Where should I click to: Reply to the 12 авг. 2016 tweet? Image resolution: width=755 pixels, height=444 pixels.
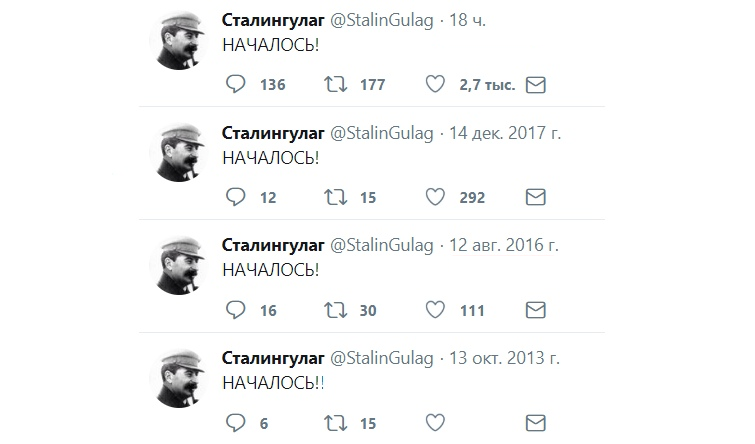pos(236,310)
